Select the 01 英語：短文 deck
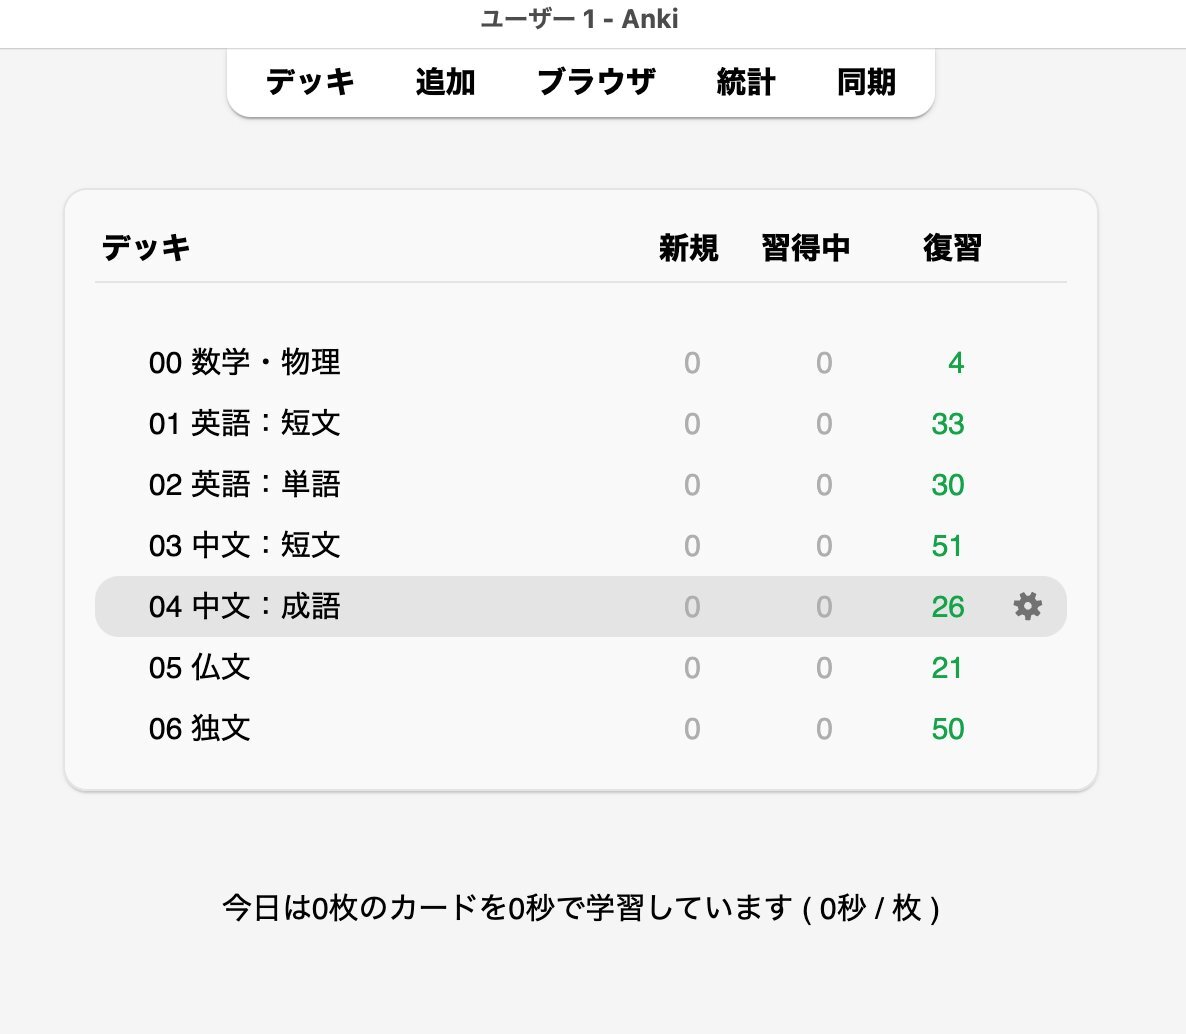Screen dimensions: 1186x1034 245,423
